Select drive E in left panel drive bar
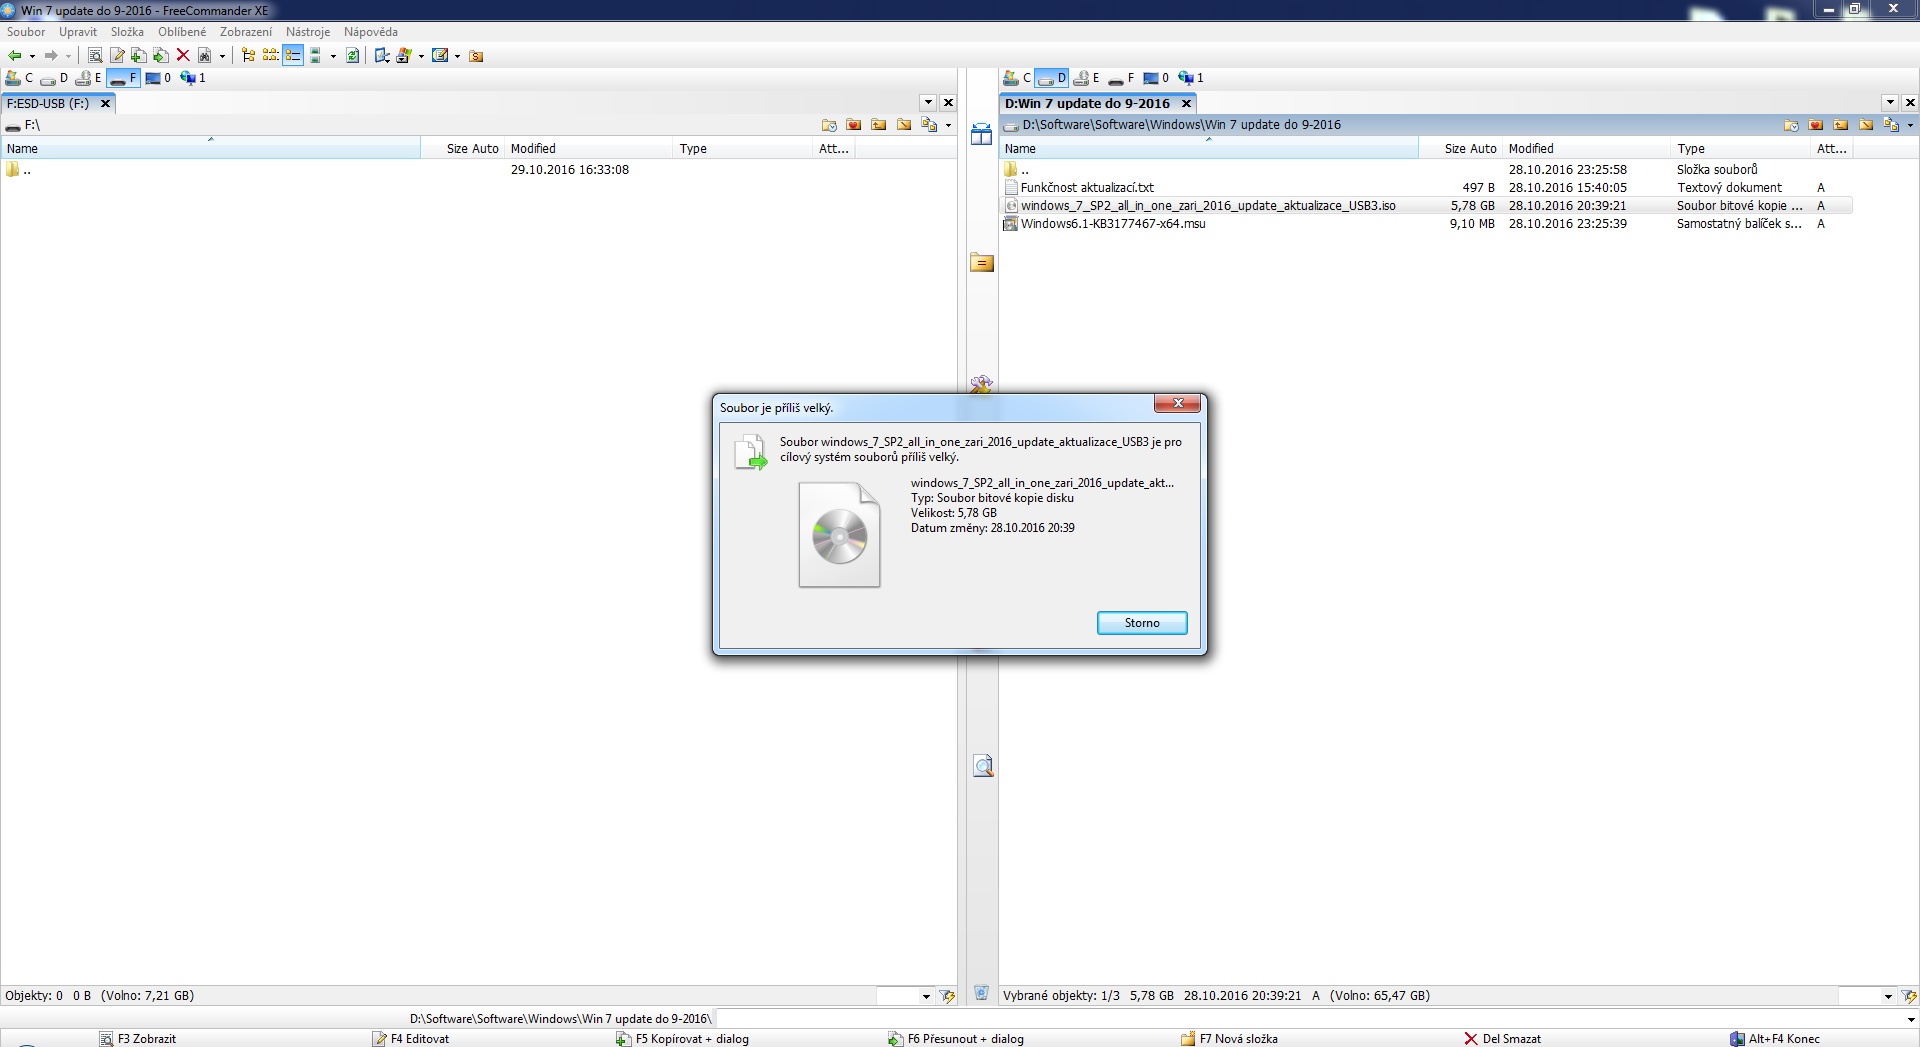 [x=89, y=78]
